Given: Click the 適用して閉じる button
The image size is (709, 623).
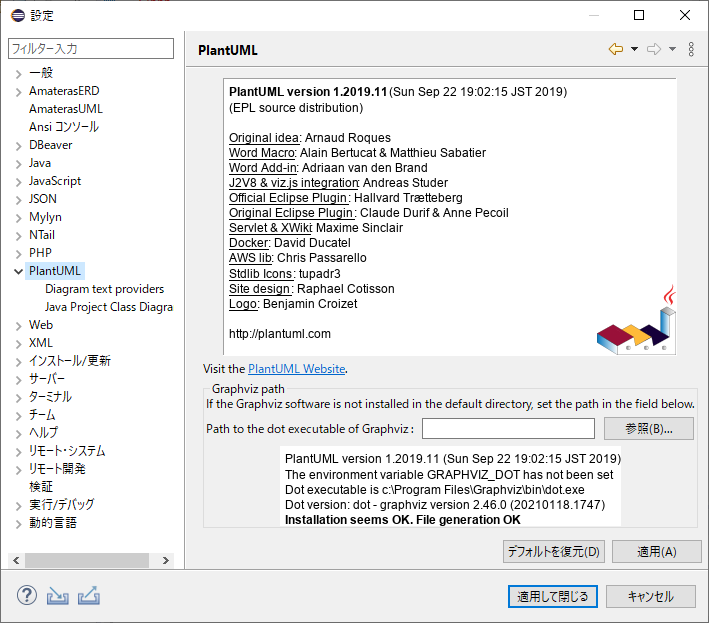Looking at the screenshot, I should (x=553, y=596).
